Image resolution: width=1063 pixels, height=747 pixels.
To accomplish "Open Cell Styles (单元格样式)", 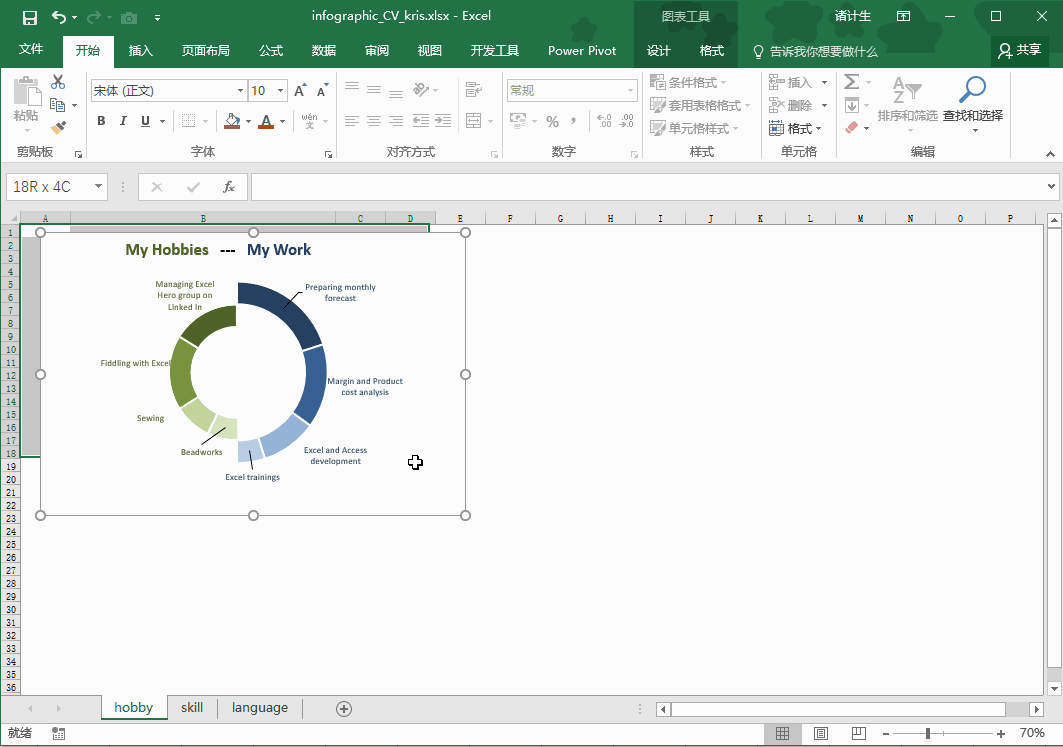I will point(694,128).
